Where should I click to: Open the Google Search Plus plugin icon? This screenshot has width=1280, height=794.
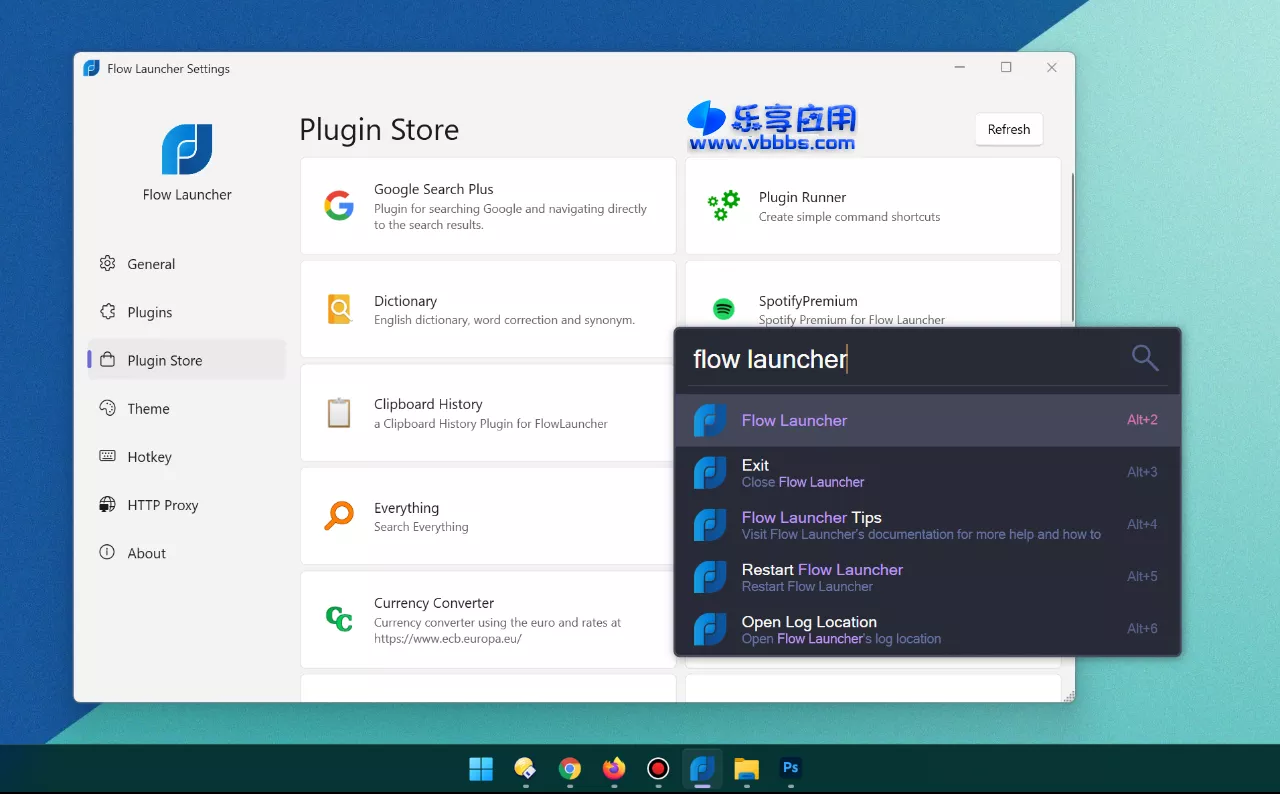click(339, 206)
